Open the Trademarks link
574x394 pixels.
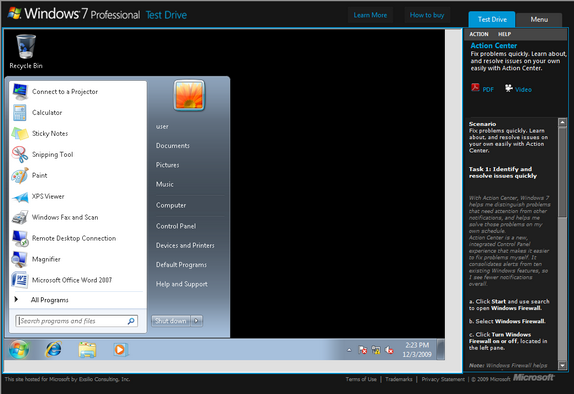coord(399,379)
